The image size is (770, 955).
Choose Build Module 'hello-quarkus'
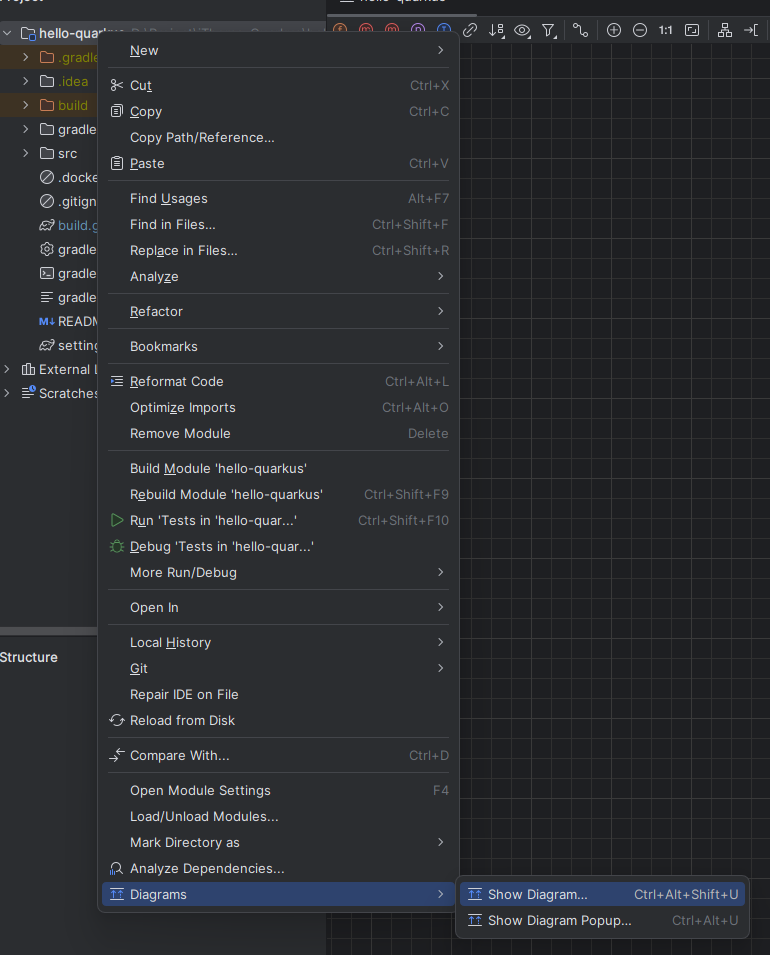pyautogui.click(x=278, y=468)
